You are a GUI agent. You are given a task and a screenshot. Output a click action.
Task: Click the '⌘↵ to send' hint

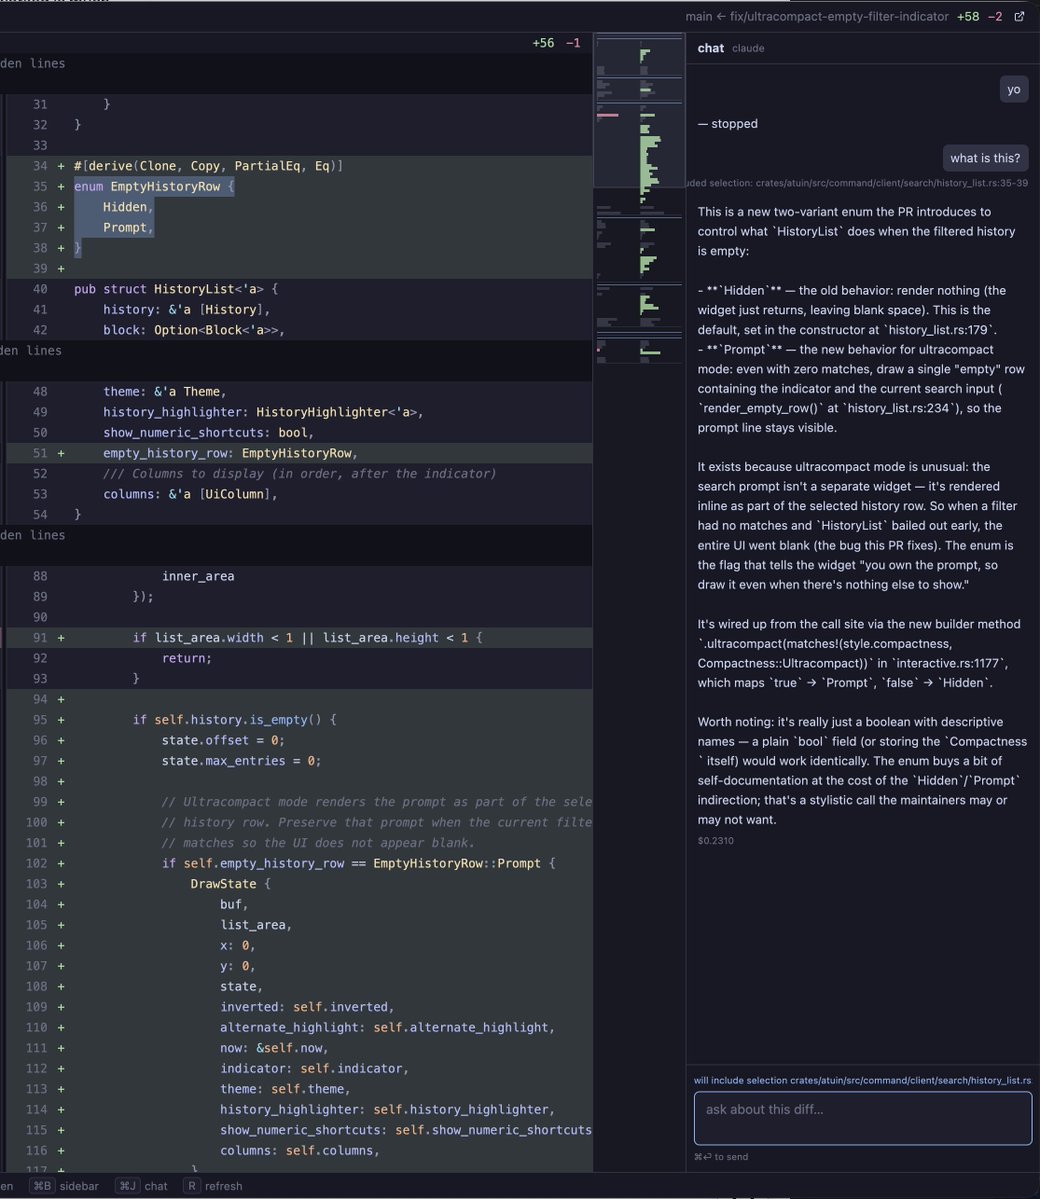(x=721, y=1157)
